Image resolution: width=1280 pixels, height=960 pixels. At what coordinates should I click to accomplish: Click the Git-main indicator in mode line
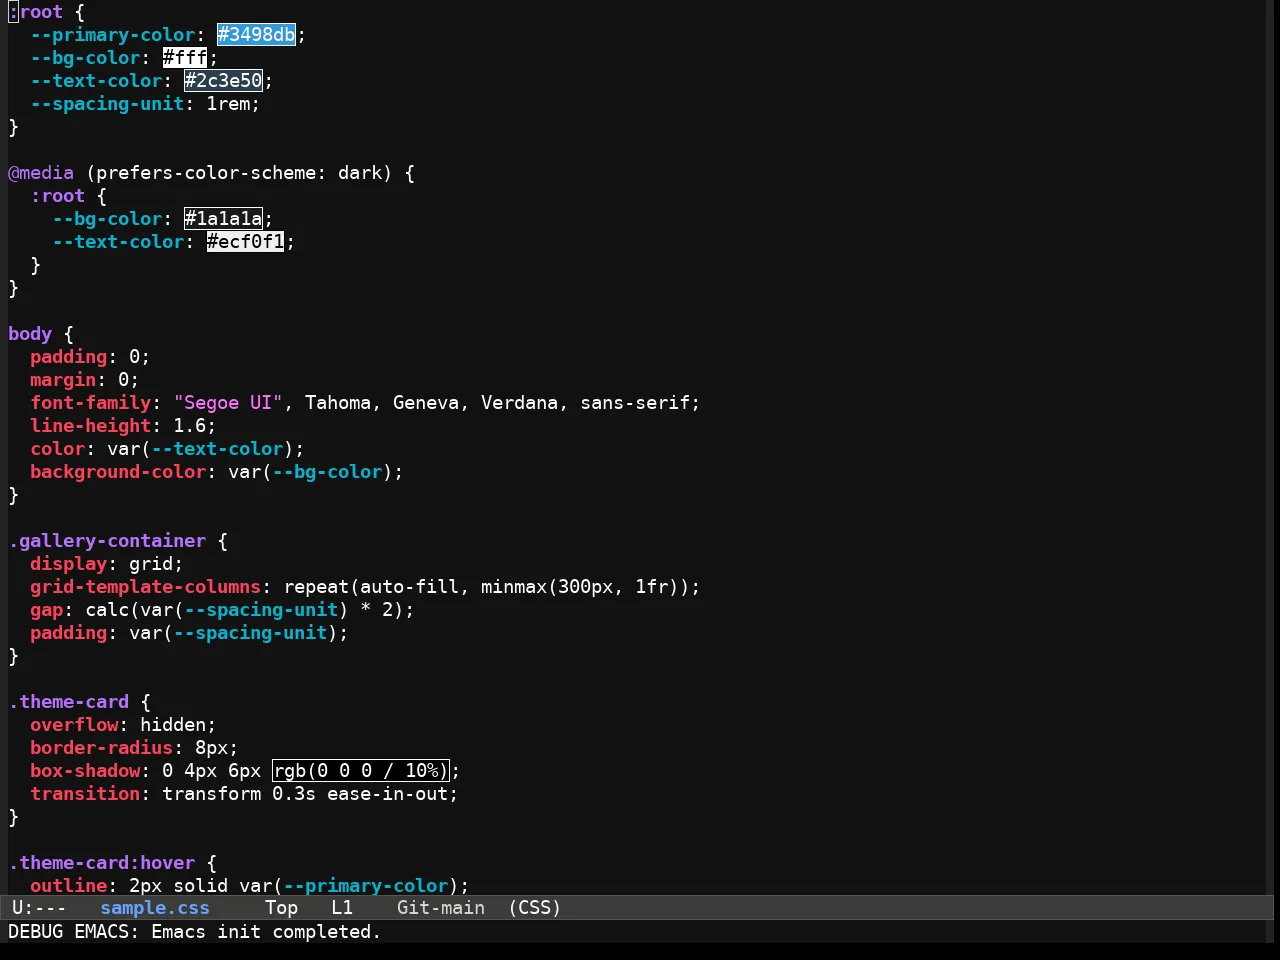click(441, 908)
